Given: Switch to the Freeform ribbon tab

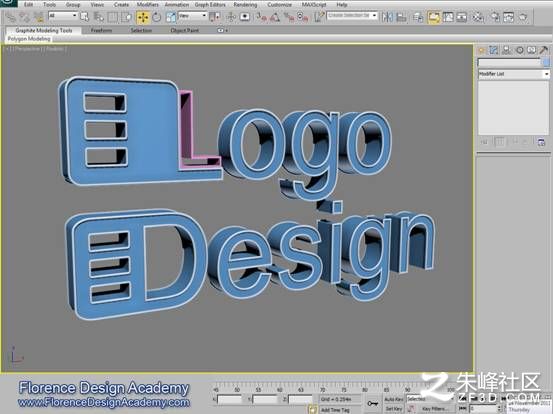Looking at the screenshot, I should pyautogui.click(x=101, y=31).
